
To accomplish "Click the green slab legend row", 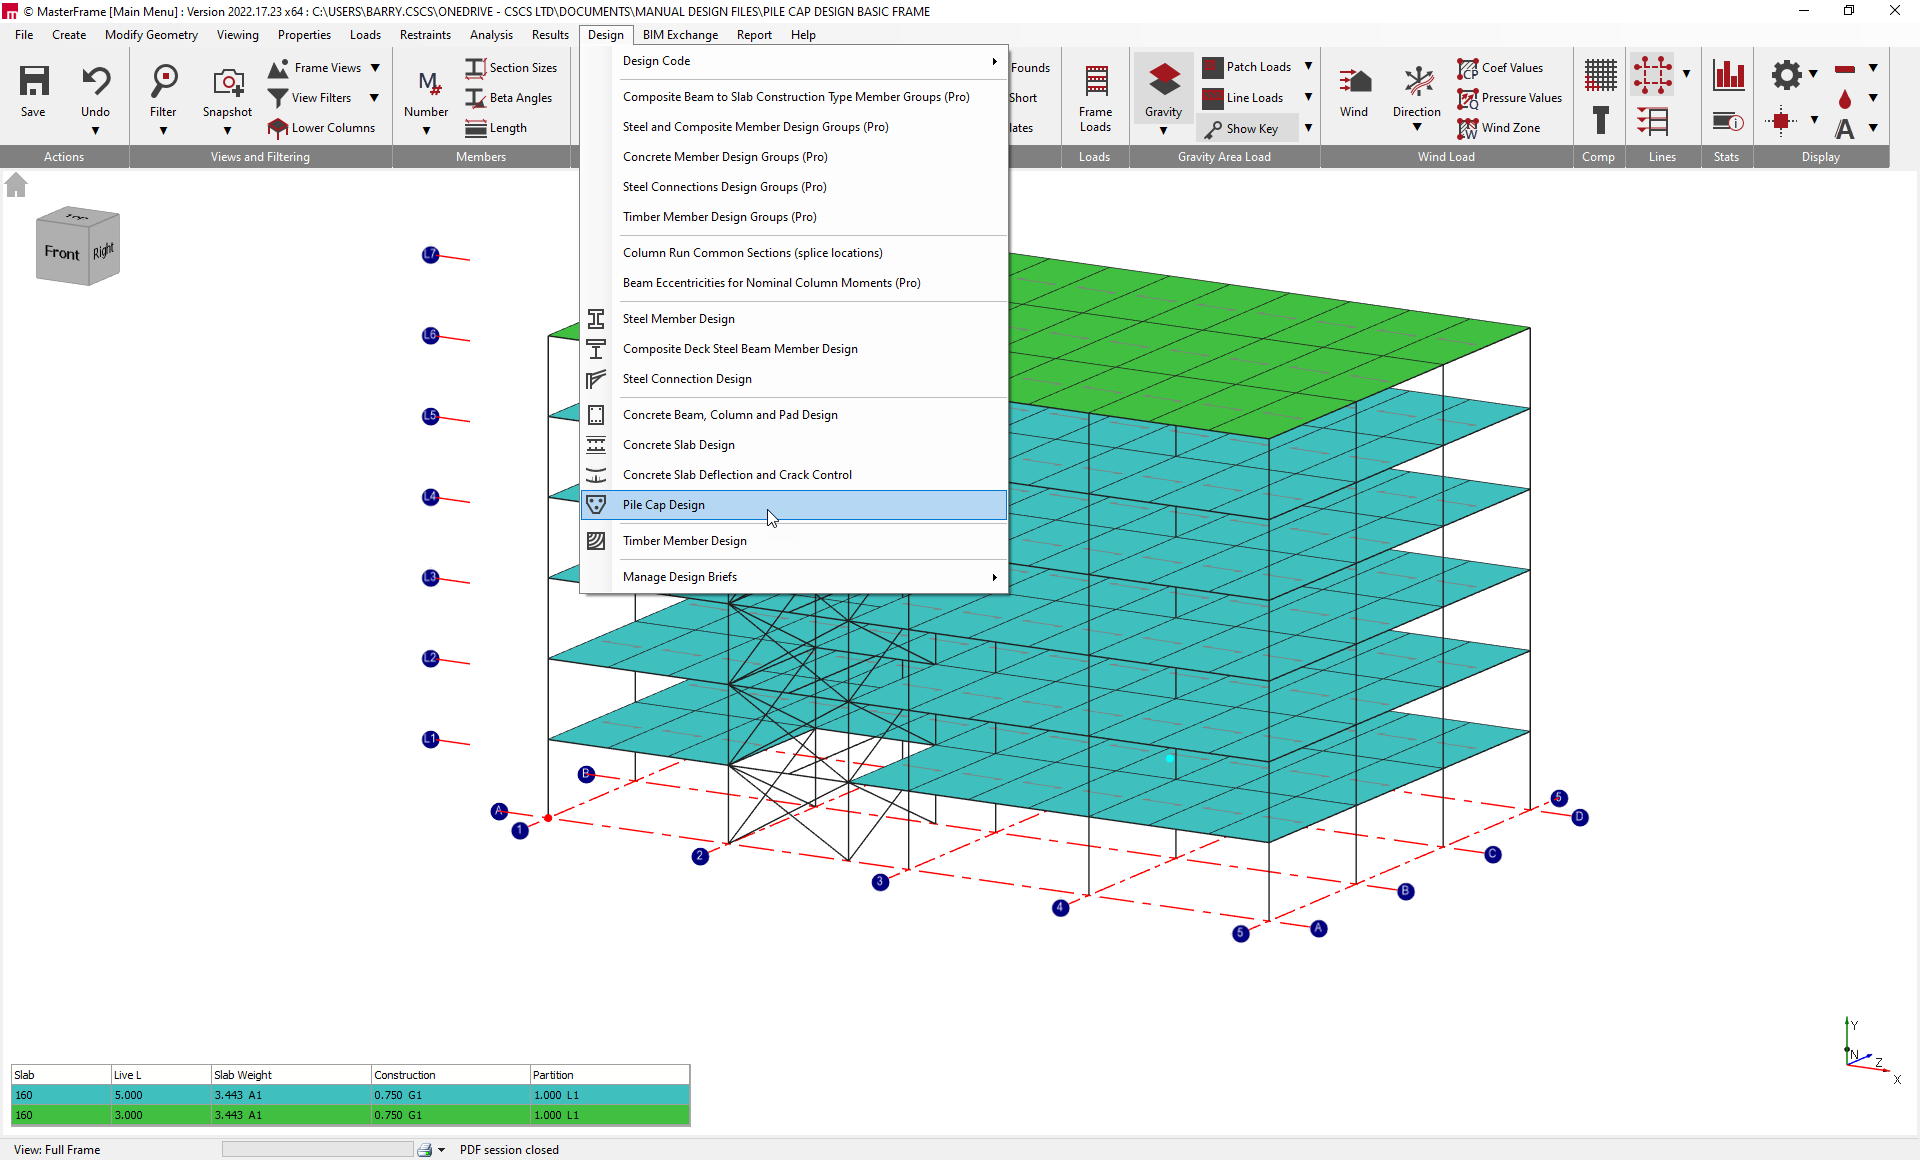I will coord(350,1115).
